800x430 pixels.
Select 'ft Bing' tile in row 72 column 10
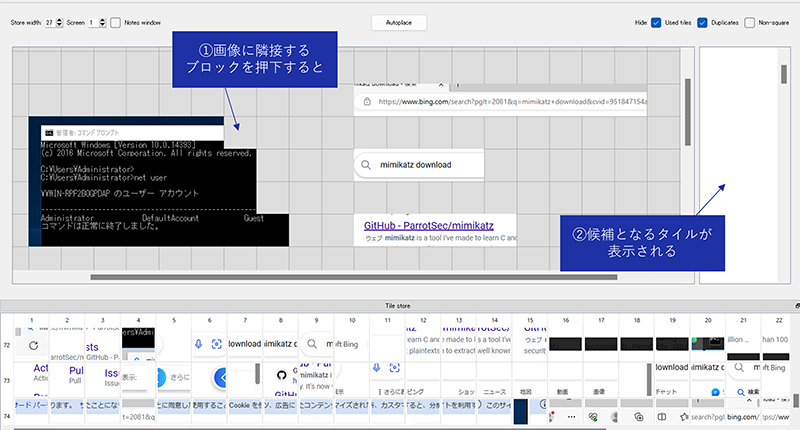[x=352, y=344]
